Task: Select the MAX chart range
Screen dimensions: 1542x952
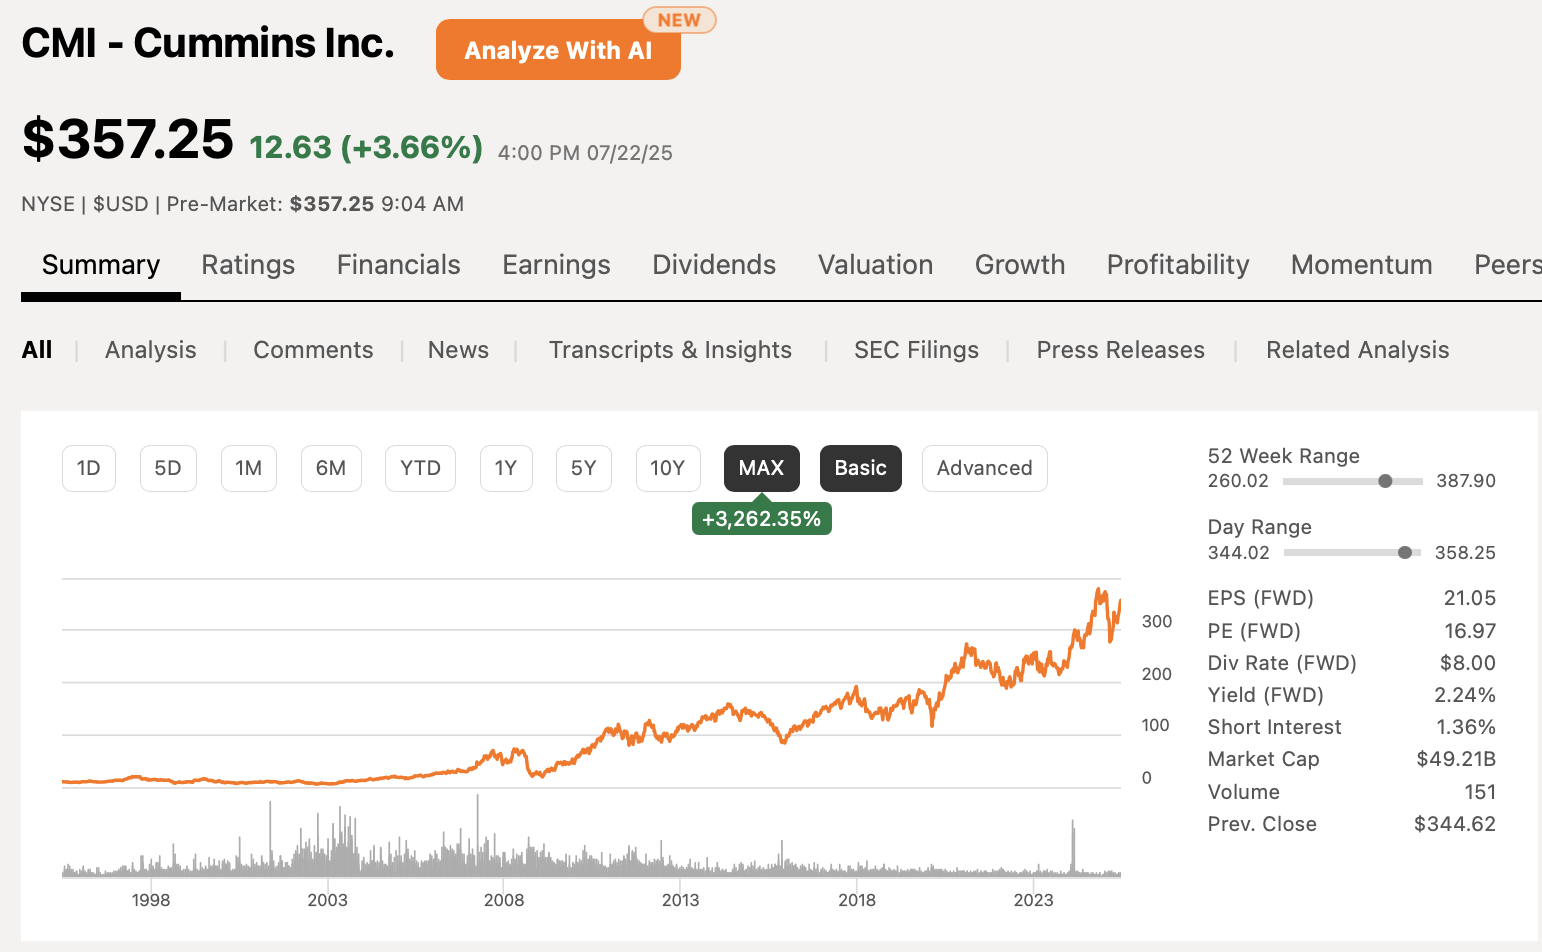Action: [x=761, y=467]
